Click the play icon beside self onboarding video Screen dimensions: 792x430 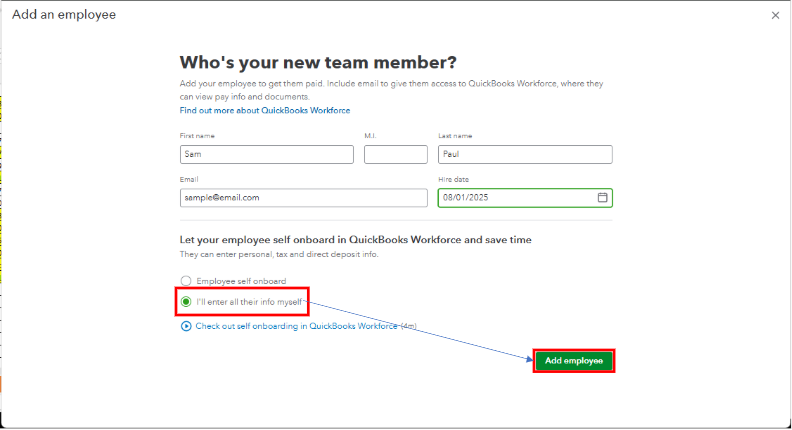(x=186, y=326)
